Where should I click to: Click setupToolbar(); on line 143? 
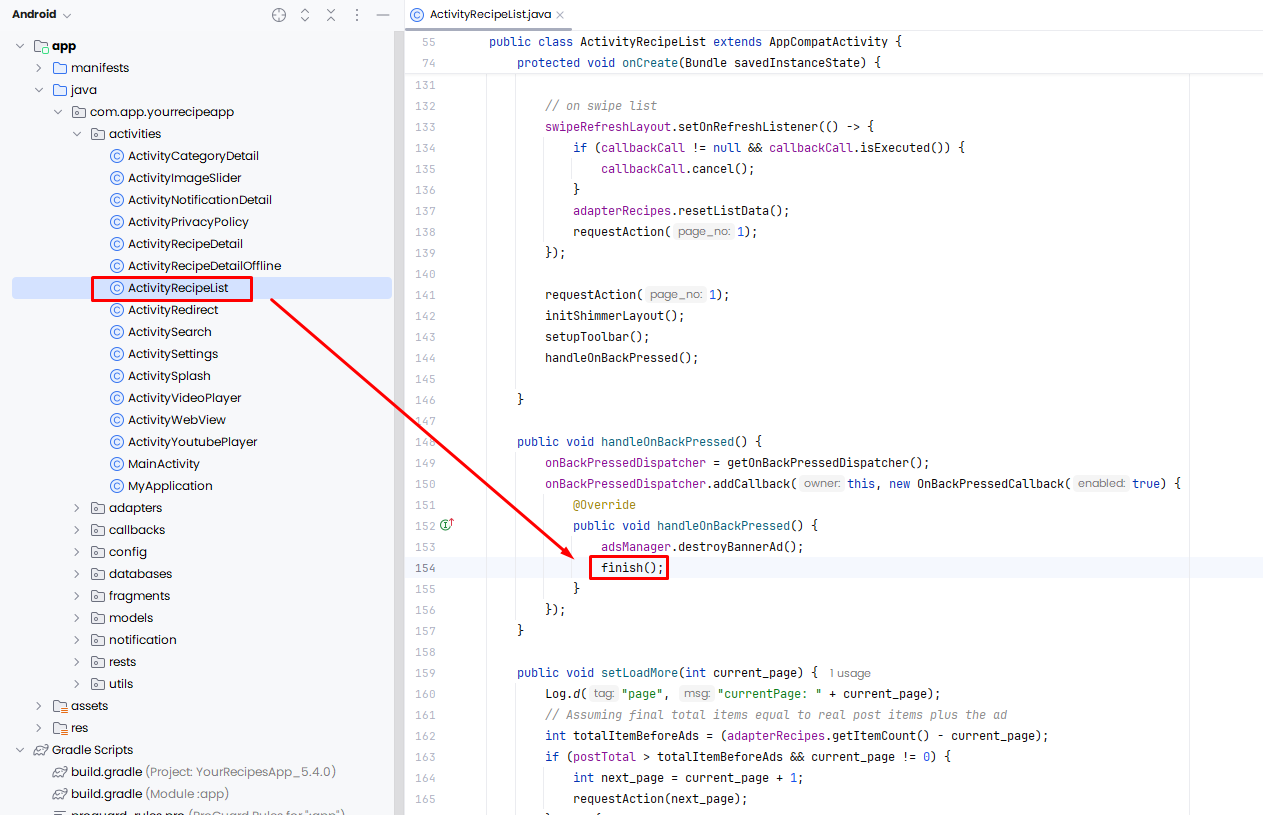coord(597,337)
